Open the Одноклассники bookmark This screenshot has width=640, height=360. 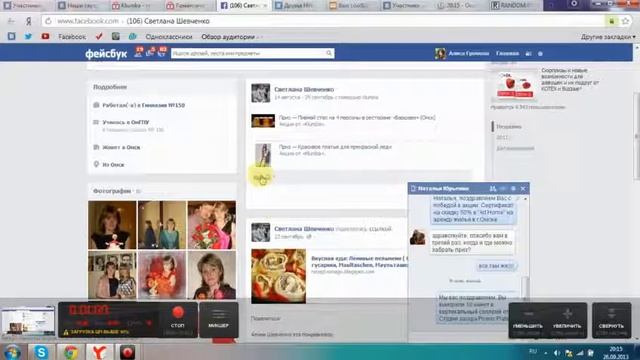[x=169, y=37]
